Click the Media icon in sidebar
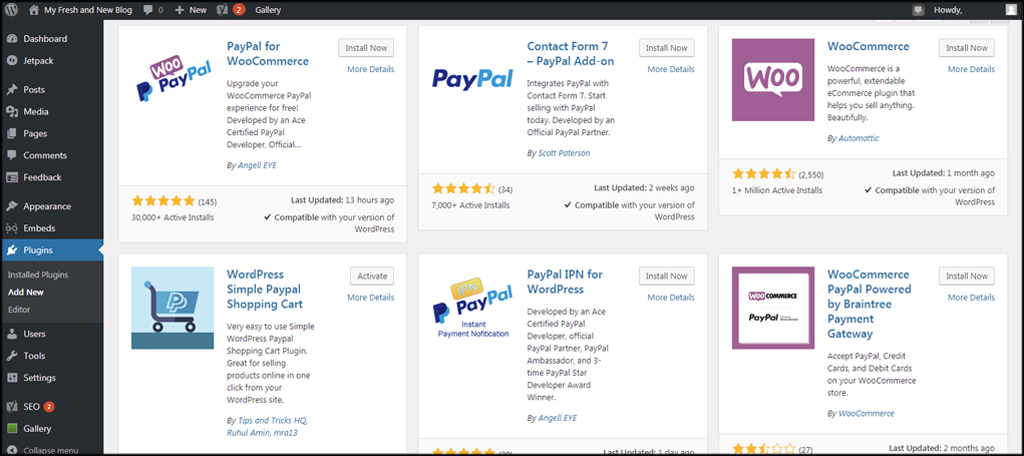This screenshot has height=456, width=1024. coord(12,112)
